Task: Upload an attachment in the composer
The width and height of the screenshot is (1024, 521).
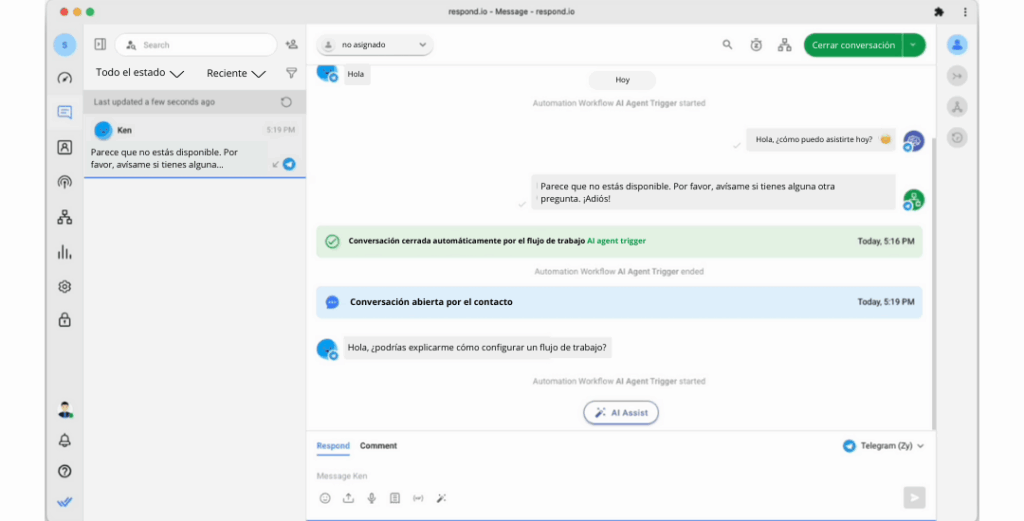Action: [x=348, y=498]
